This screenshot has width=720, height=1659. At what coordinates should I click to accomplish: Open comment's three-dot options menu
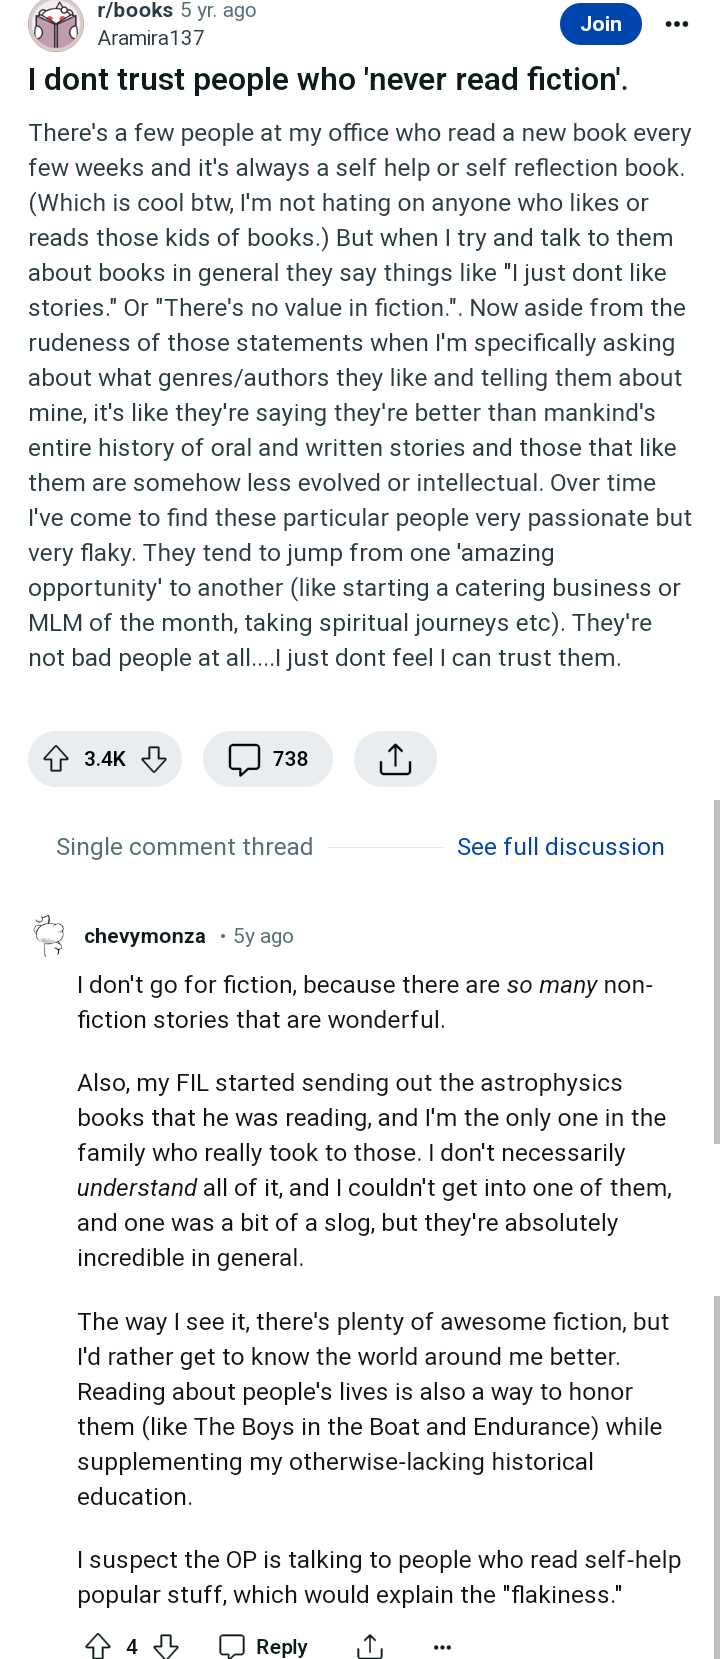tap(442, 1646)
